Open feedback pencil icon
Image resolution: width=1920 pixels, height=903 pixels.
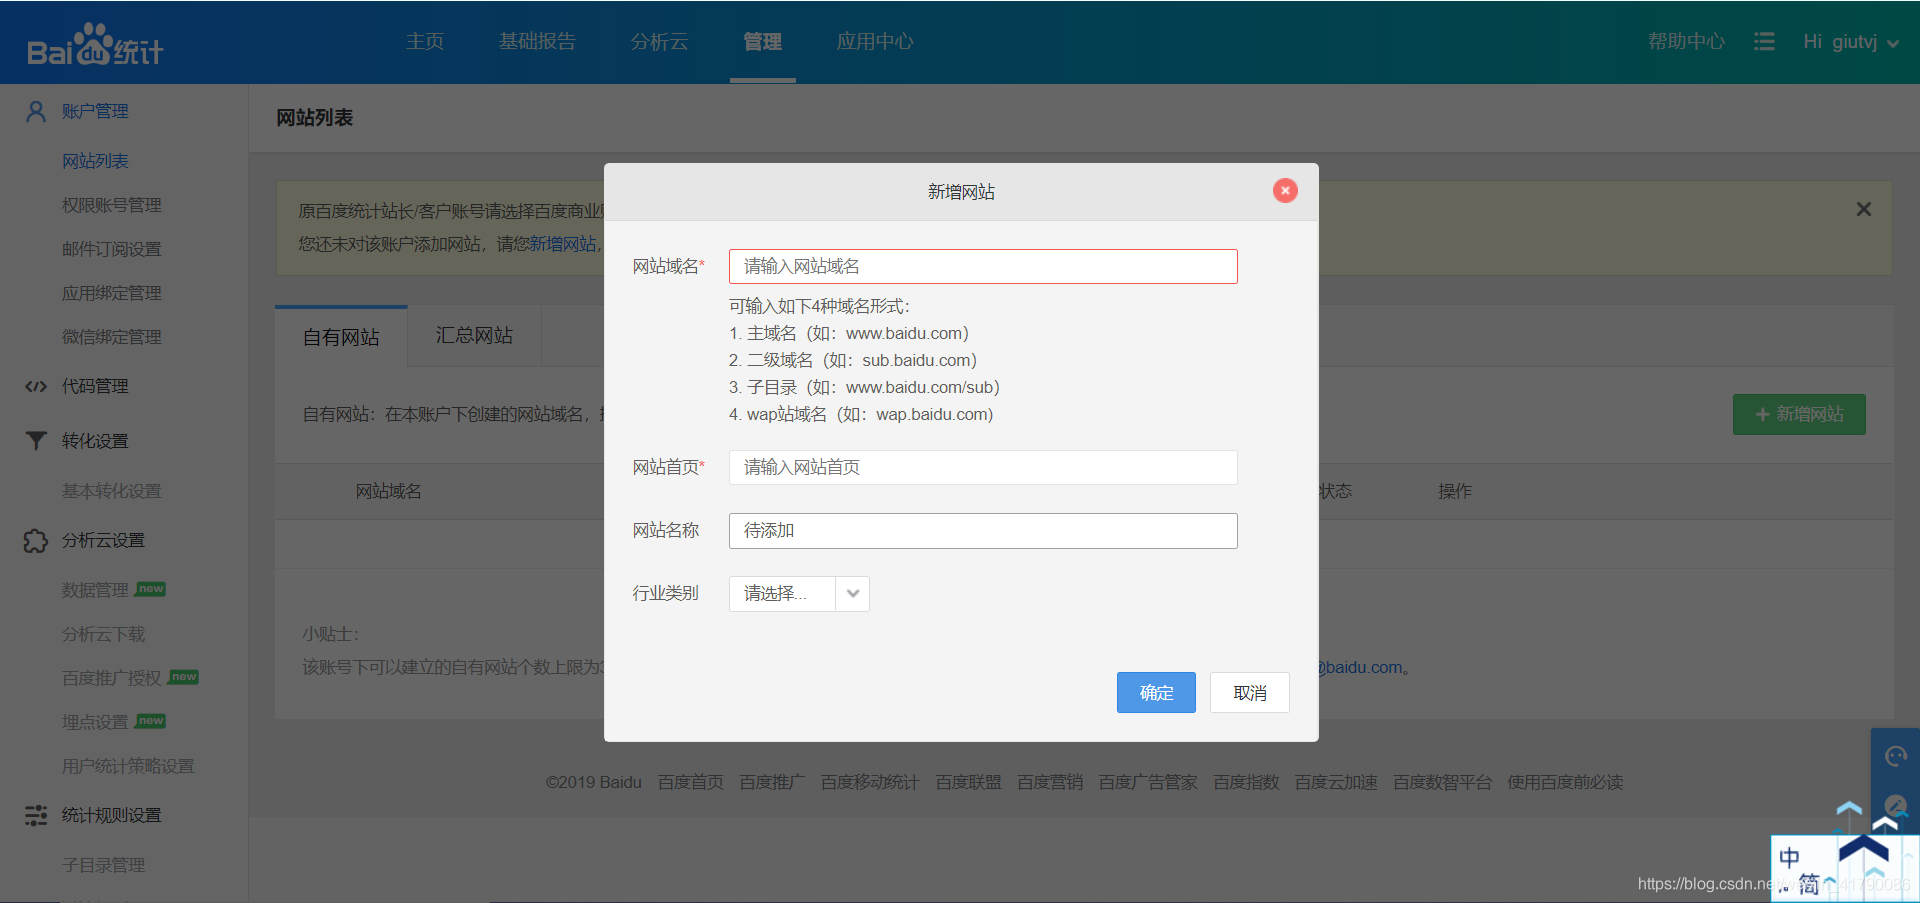click(1895, 805)
